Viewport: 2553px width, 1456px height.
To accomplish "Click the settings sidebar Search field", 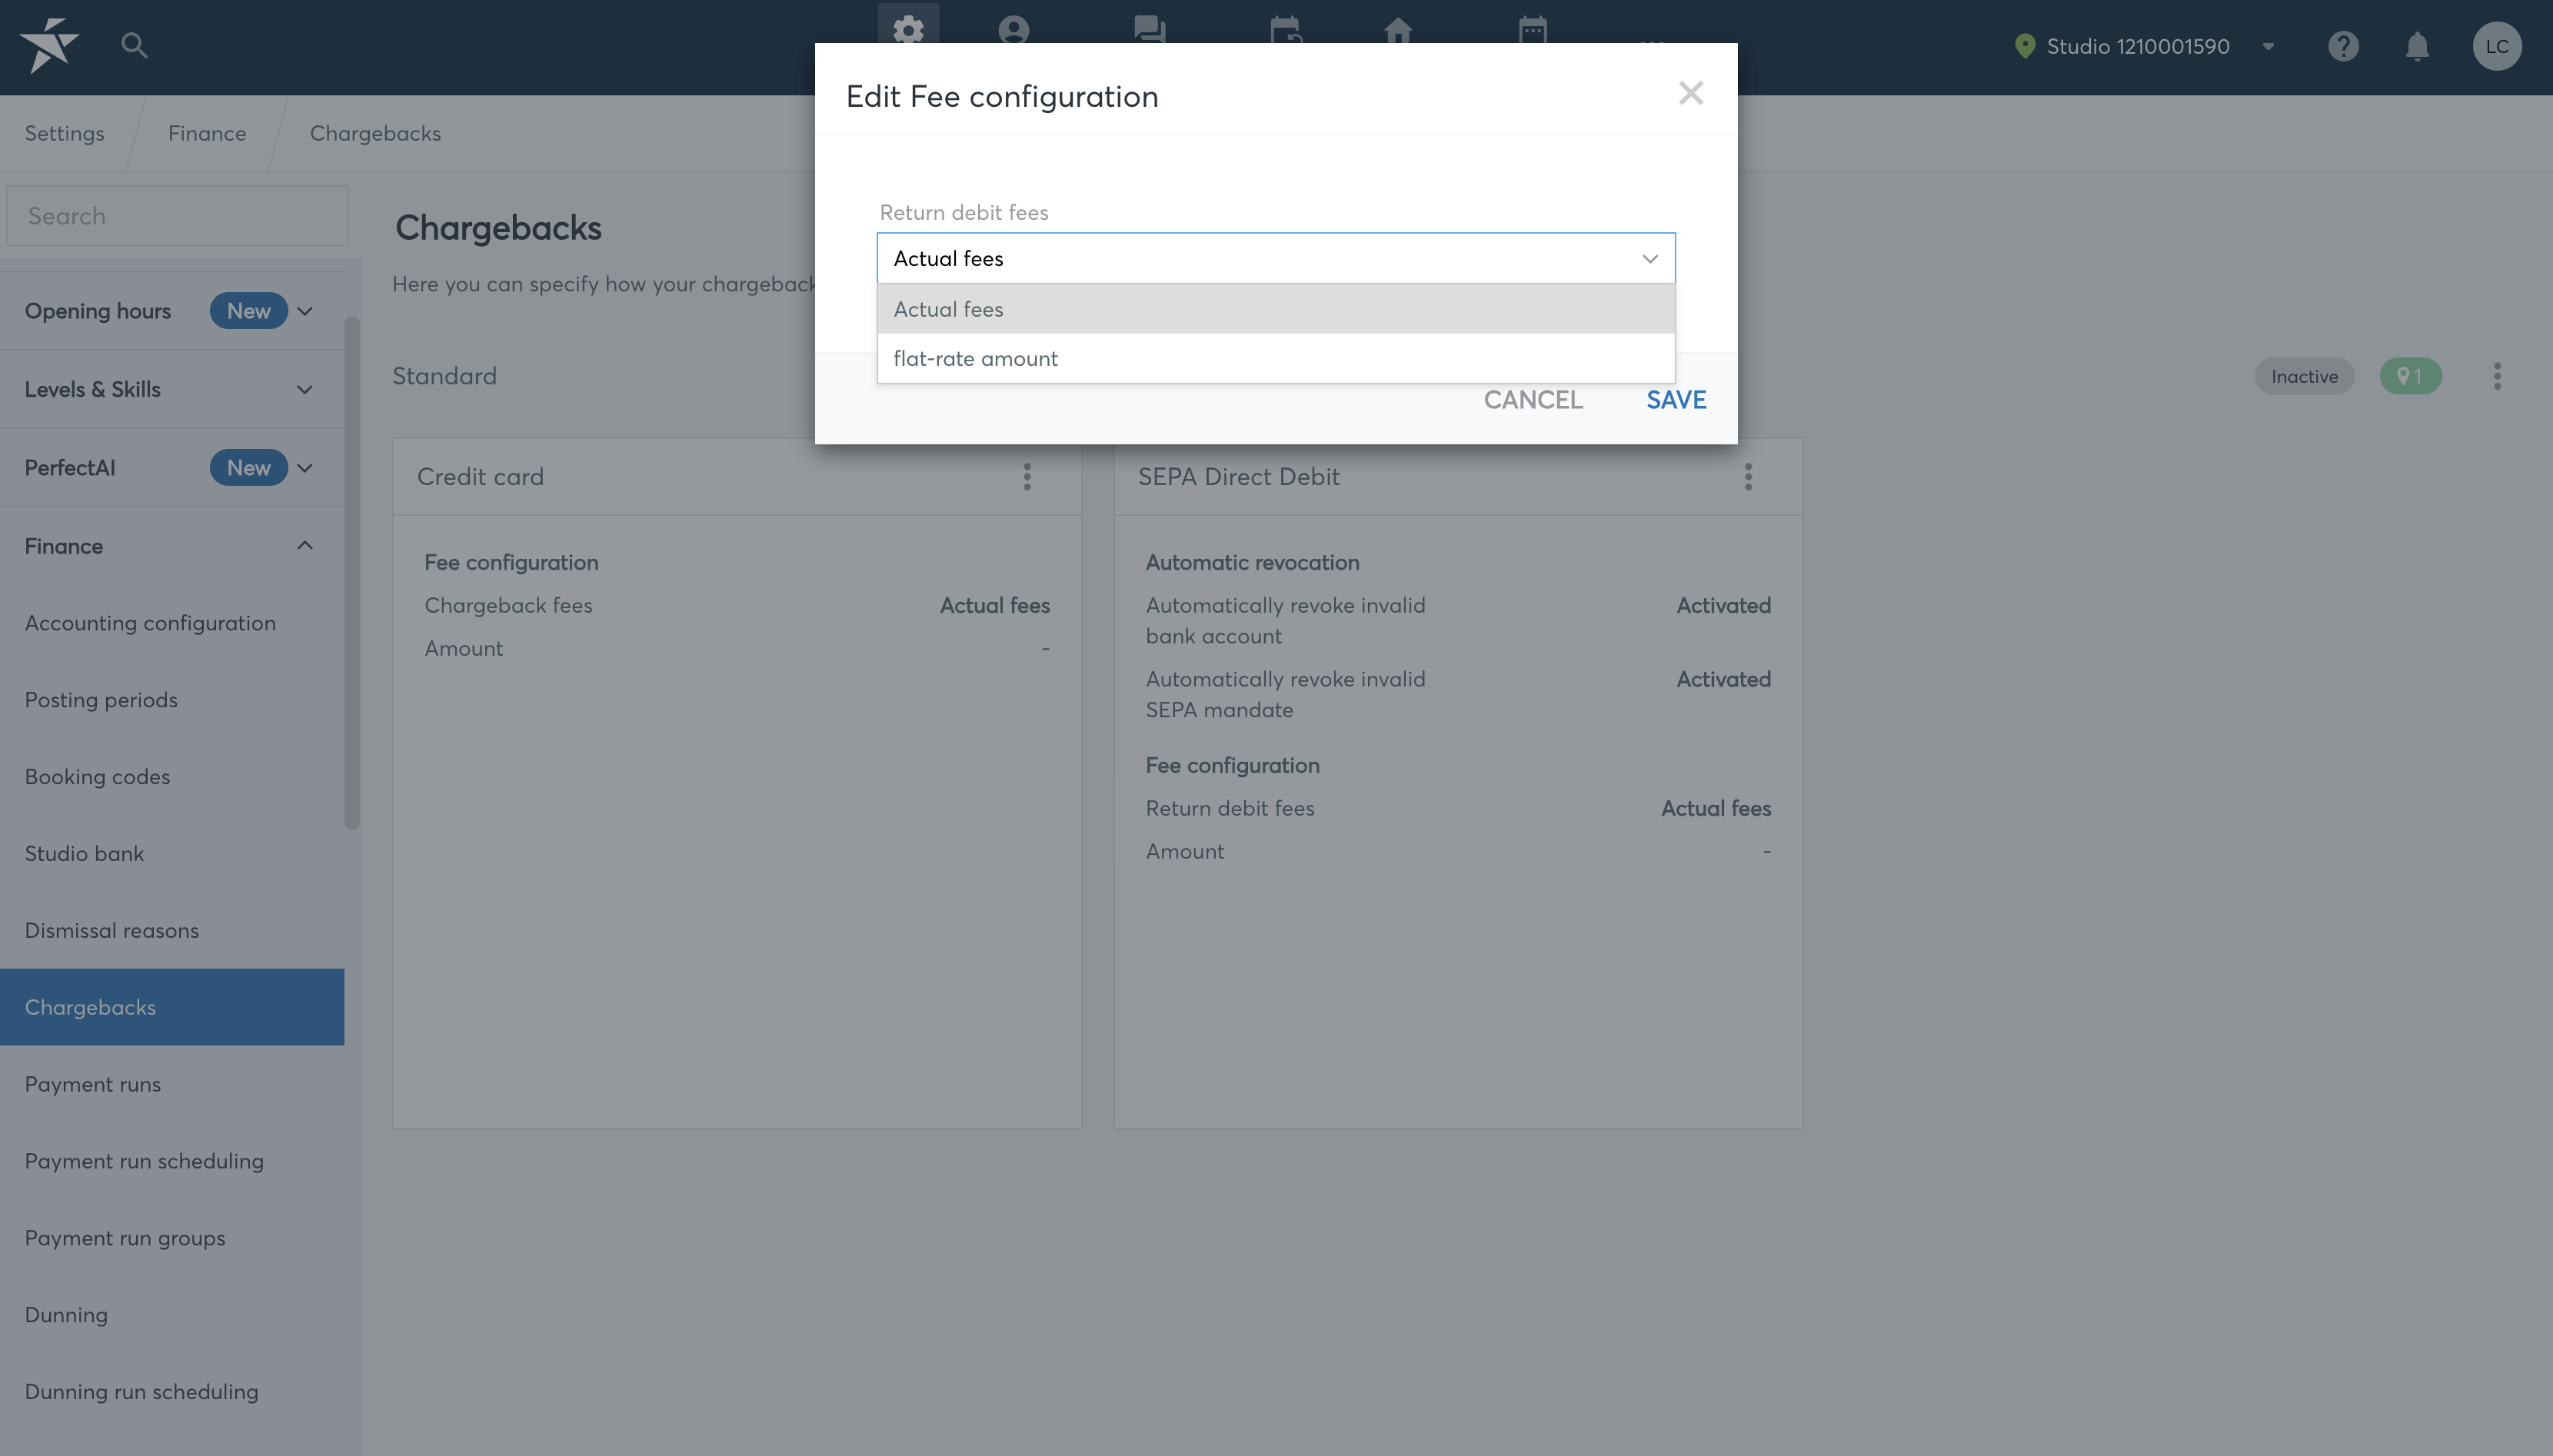I will 177,215.
